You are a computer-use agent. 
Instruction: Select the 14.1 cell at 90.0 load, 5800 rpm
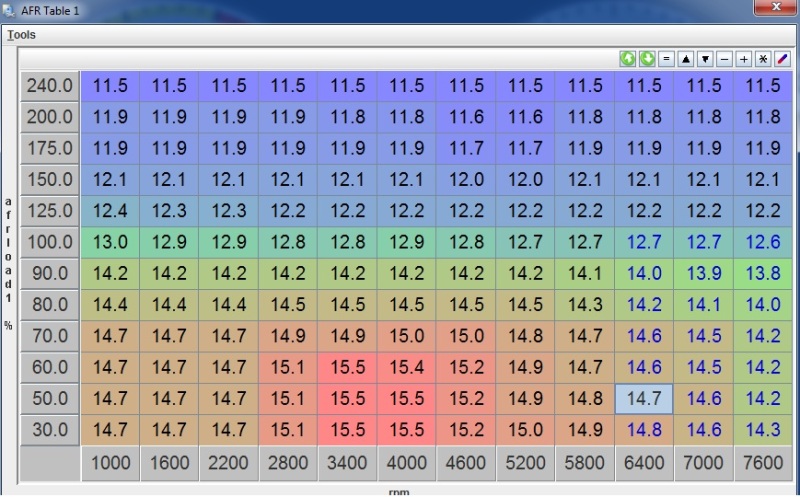[585, 274]
